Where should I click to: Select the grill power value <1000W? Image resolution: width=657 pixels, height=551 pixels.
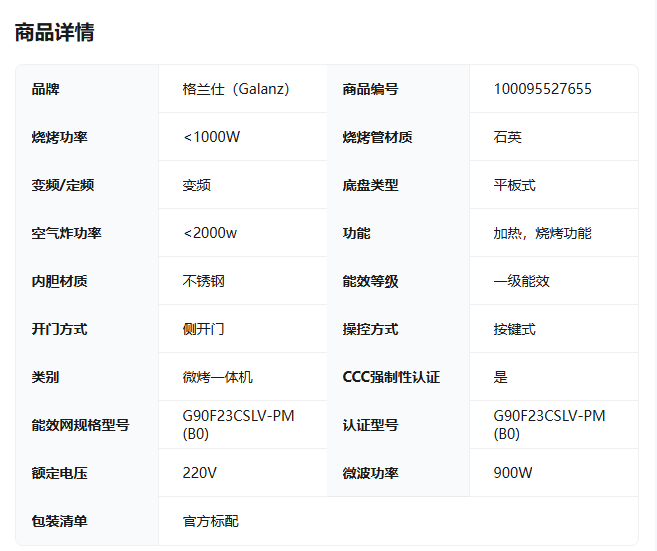tap(211, 137)
